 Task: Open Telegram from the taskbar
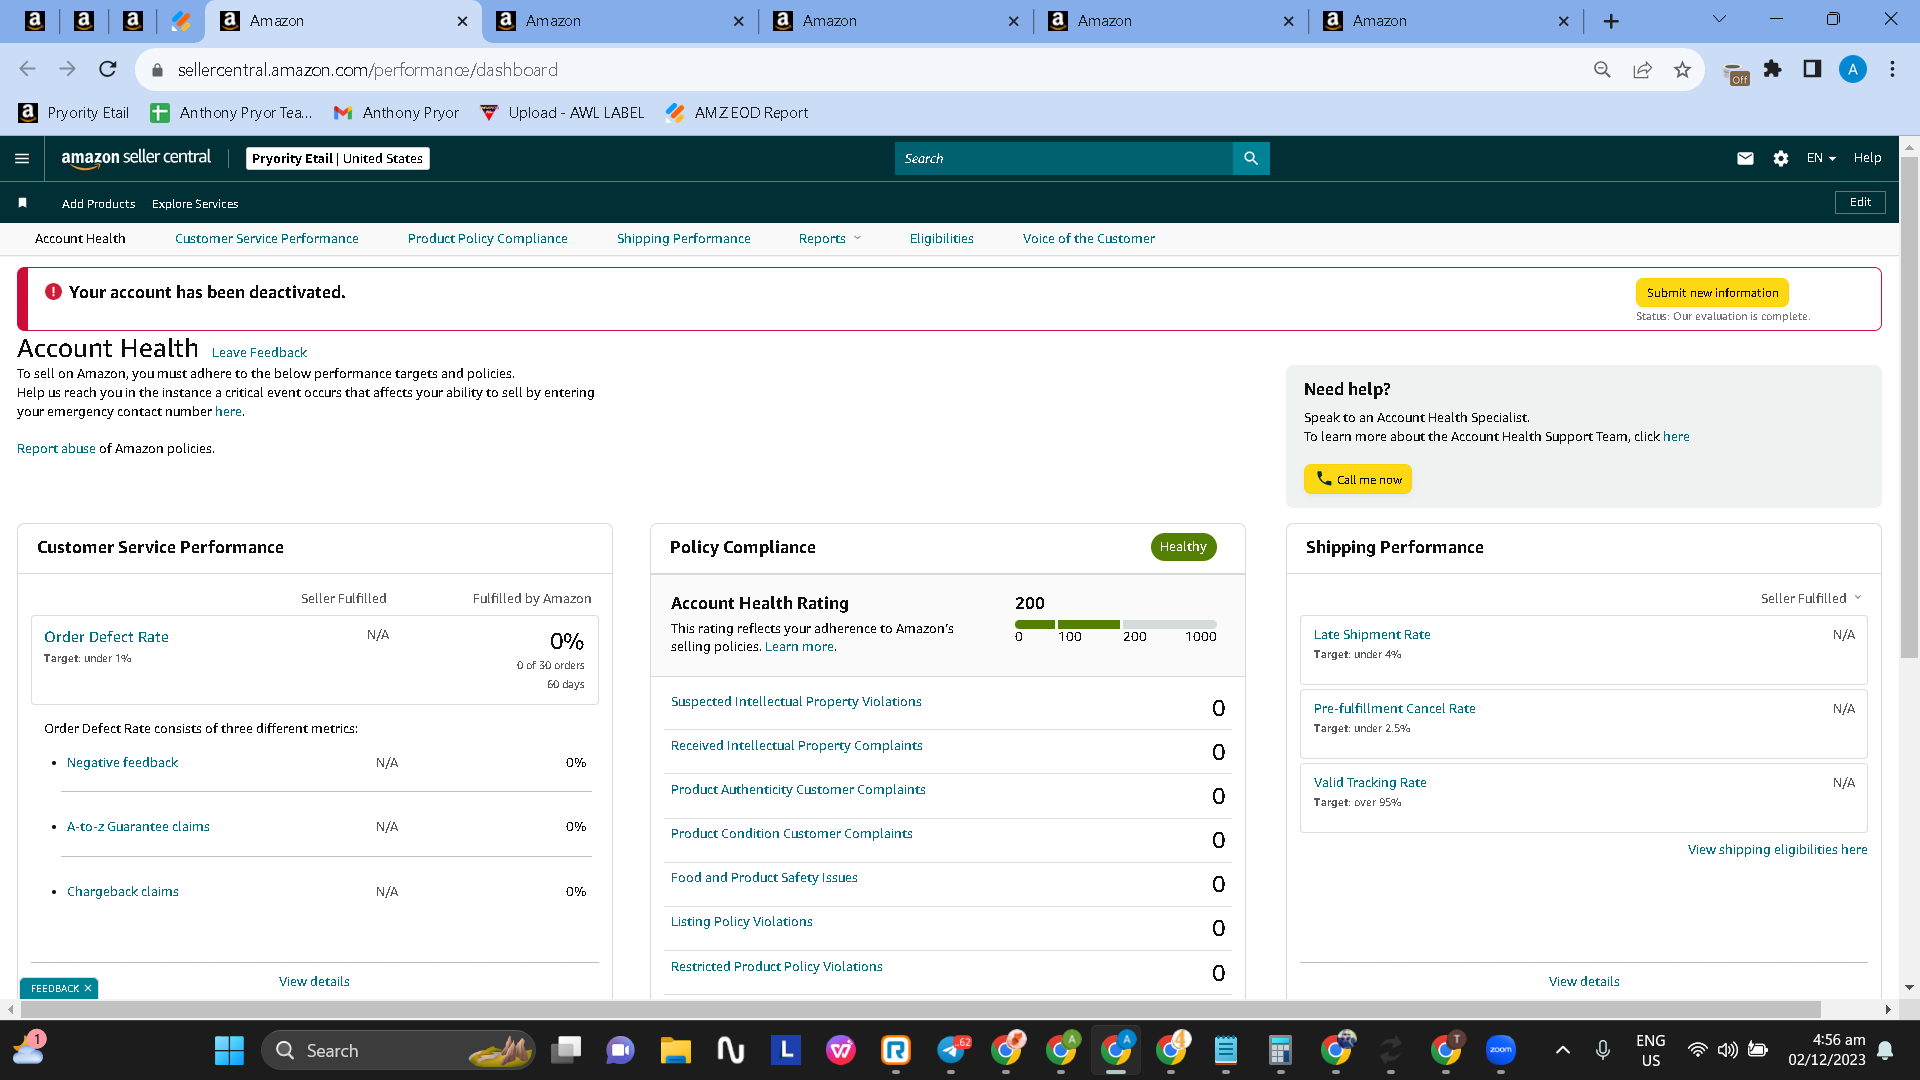952,1050
